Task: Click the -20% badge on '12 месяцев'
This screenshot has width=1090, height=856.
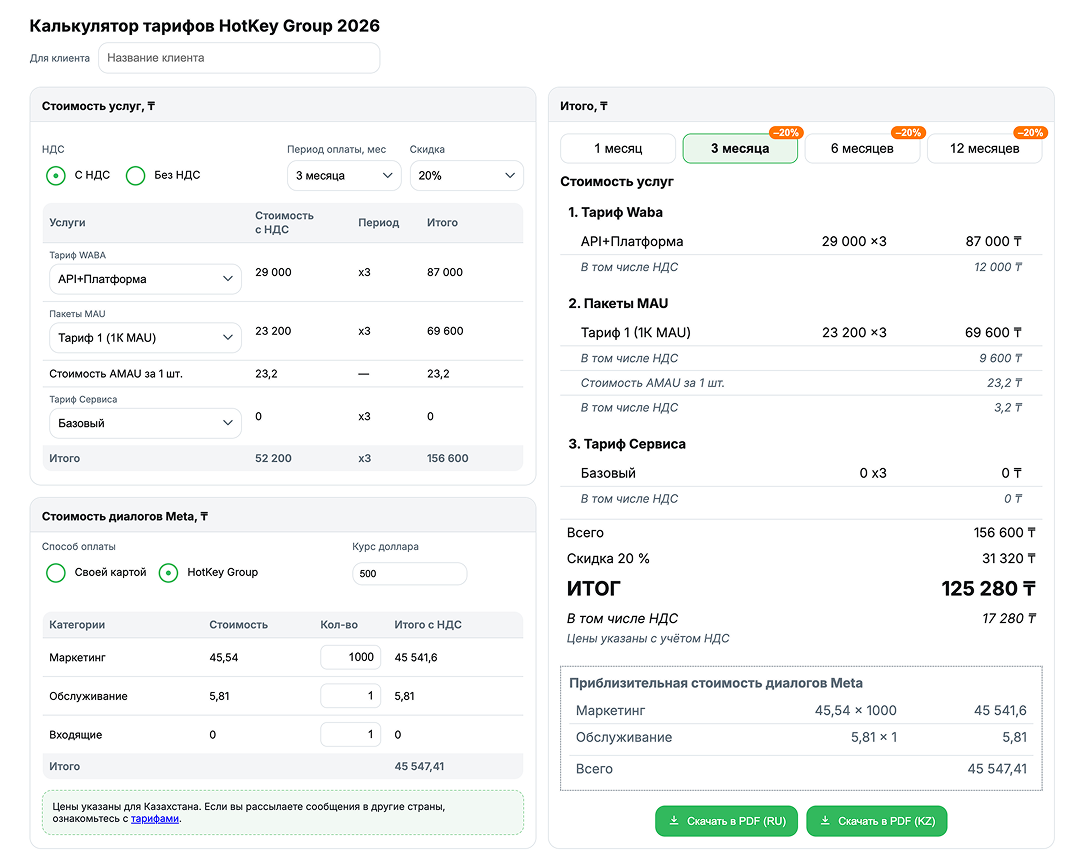Action: 1030,133
